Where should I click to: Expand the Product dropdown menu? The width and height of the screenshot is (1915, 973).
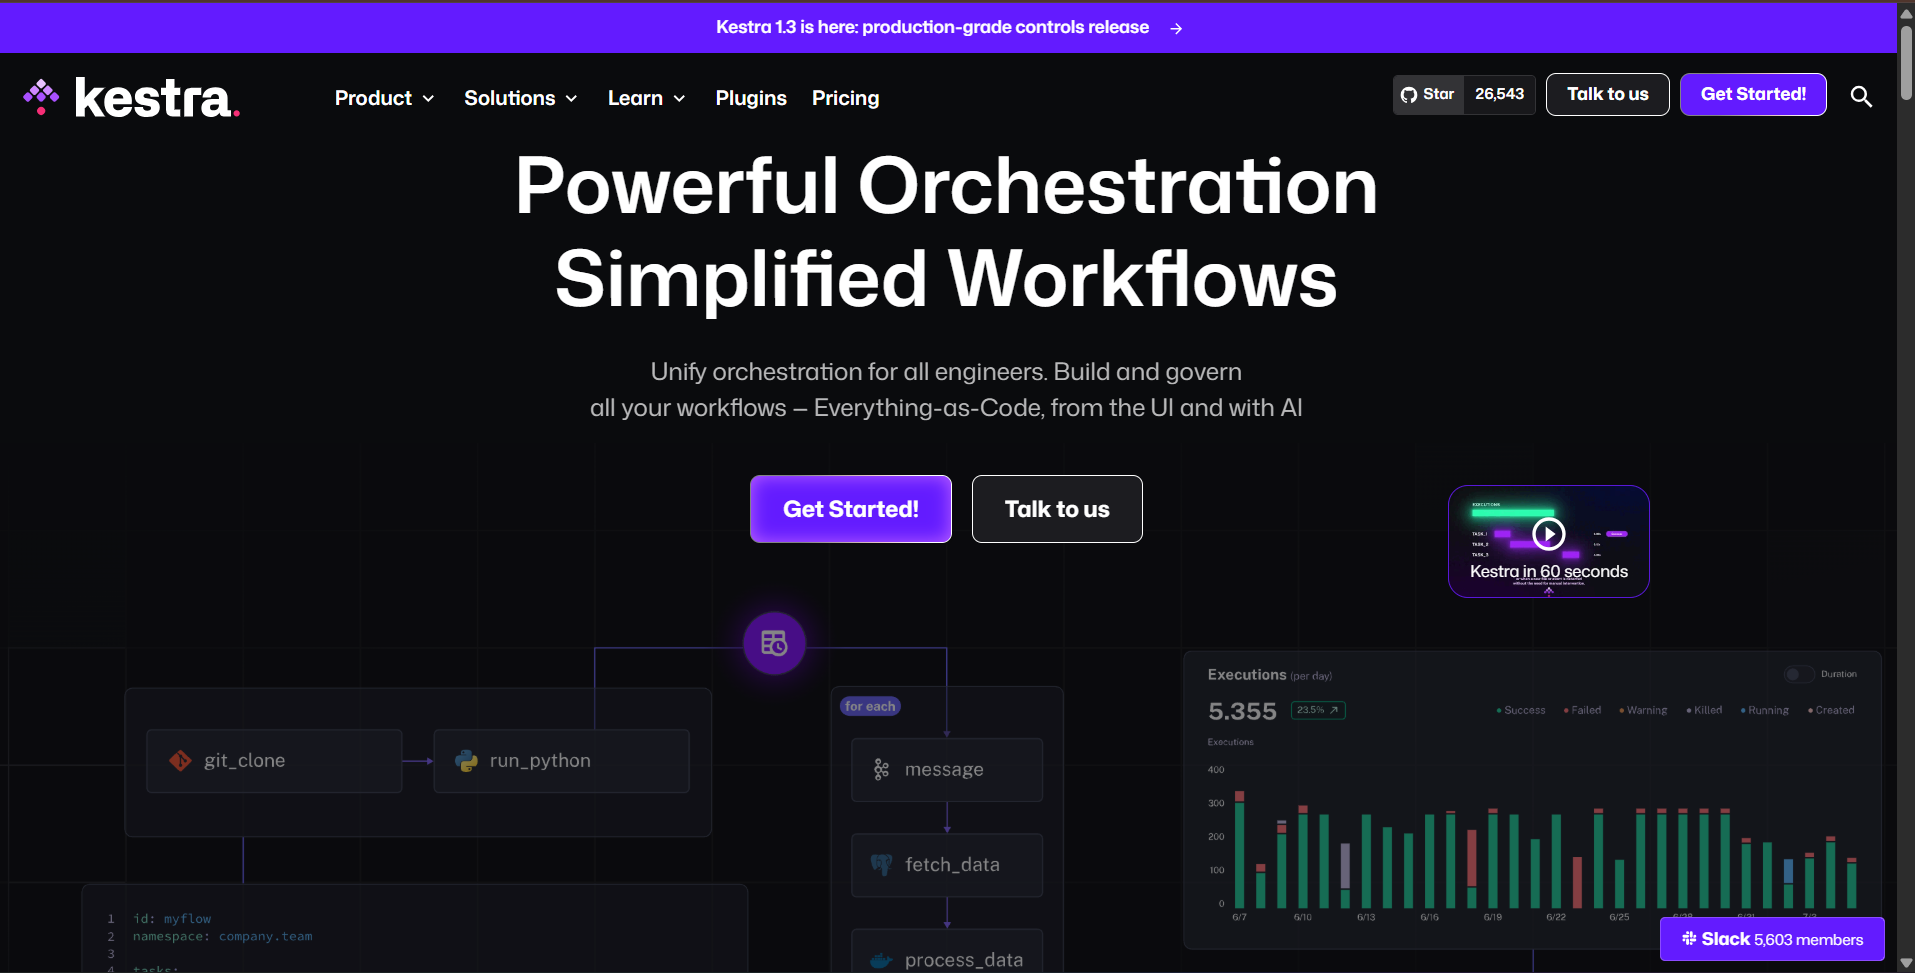[x=384, y=98]
